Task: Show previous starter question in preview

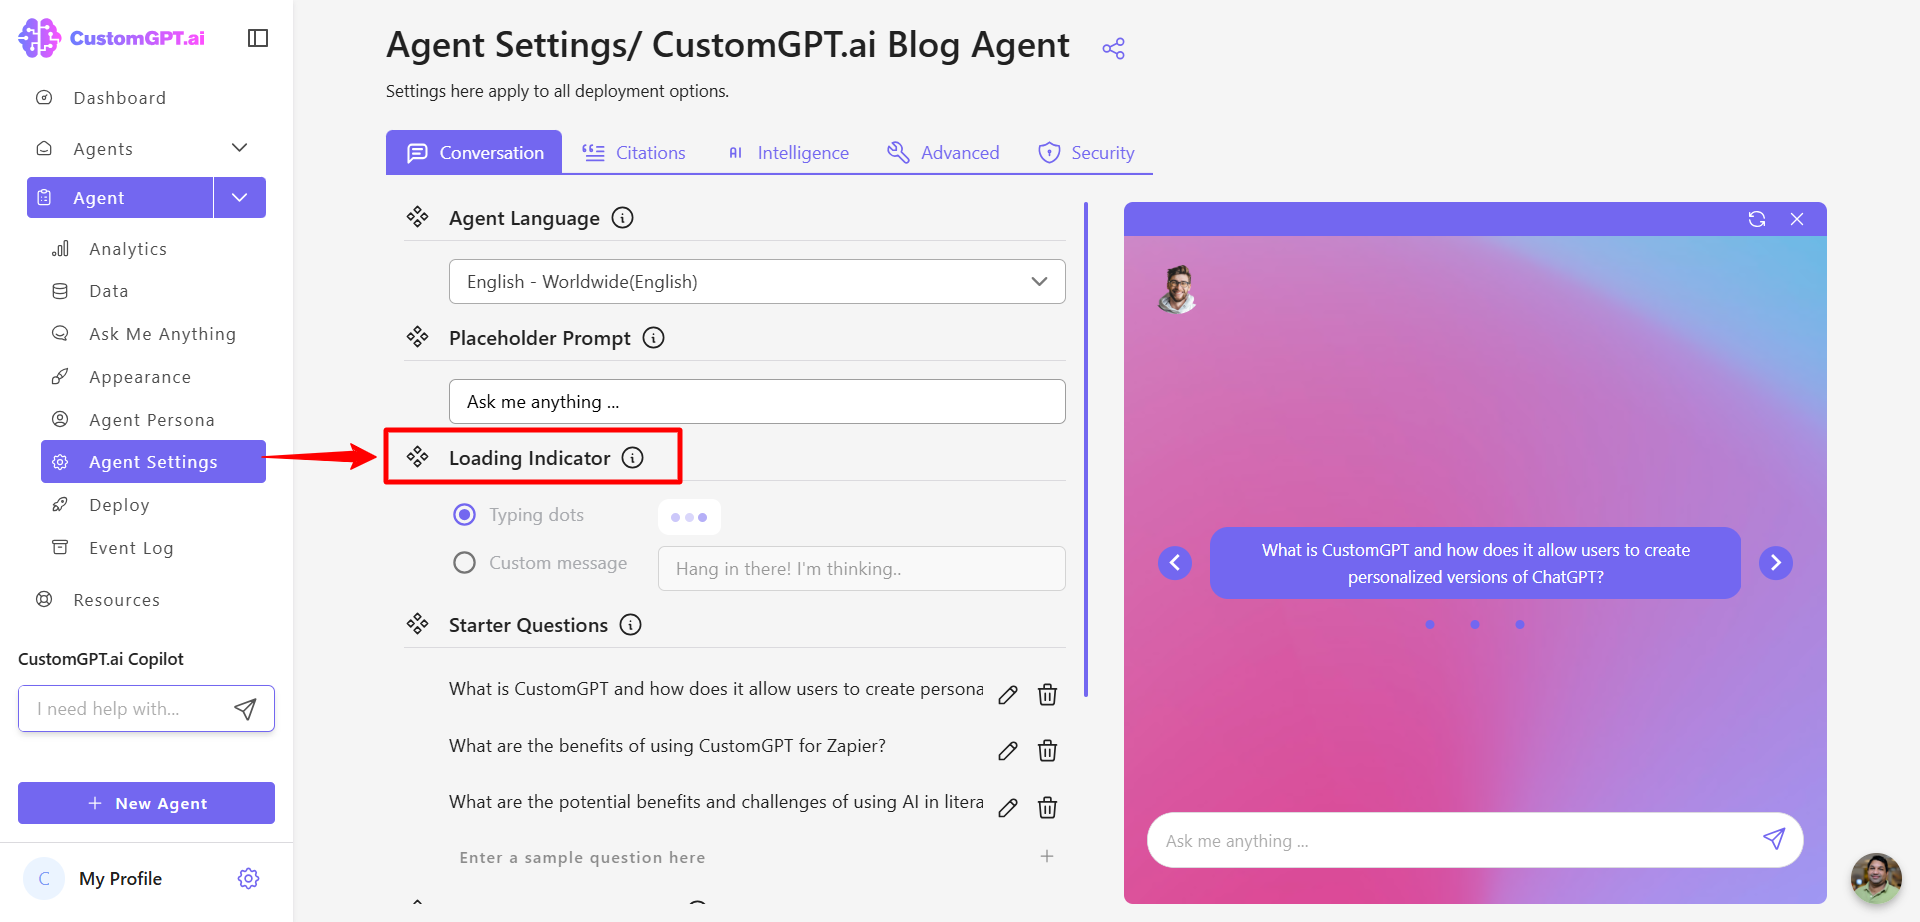Action: (1175, 563)
